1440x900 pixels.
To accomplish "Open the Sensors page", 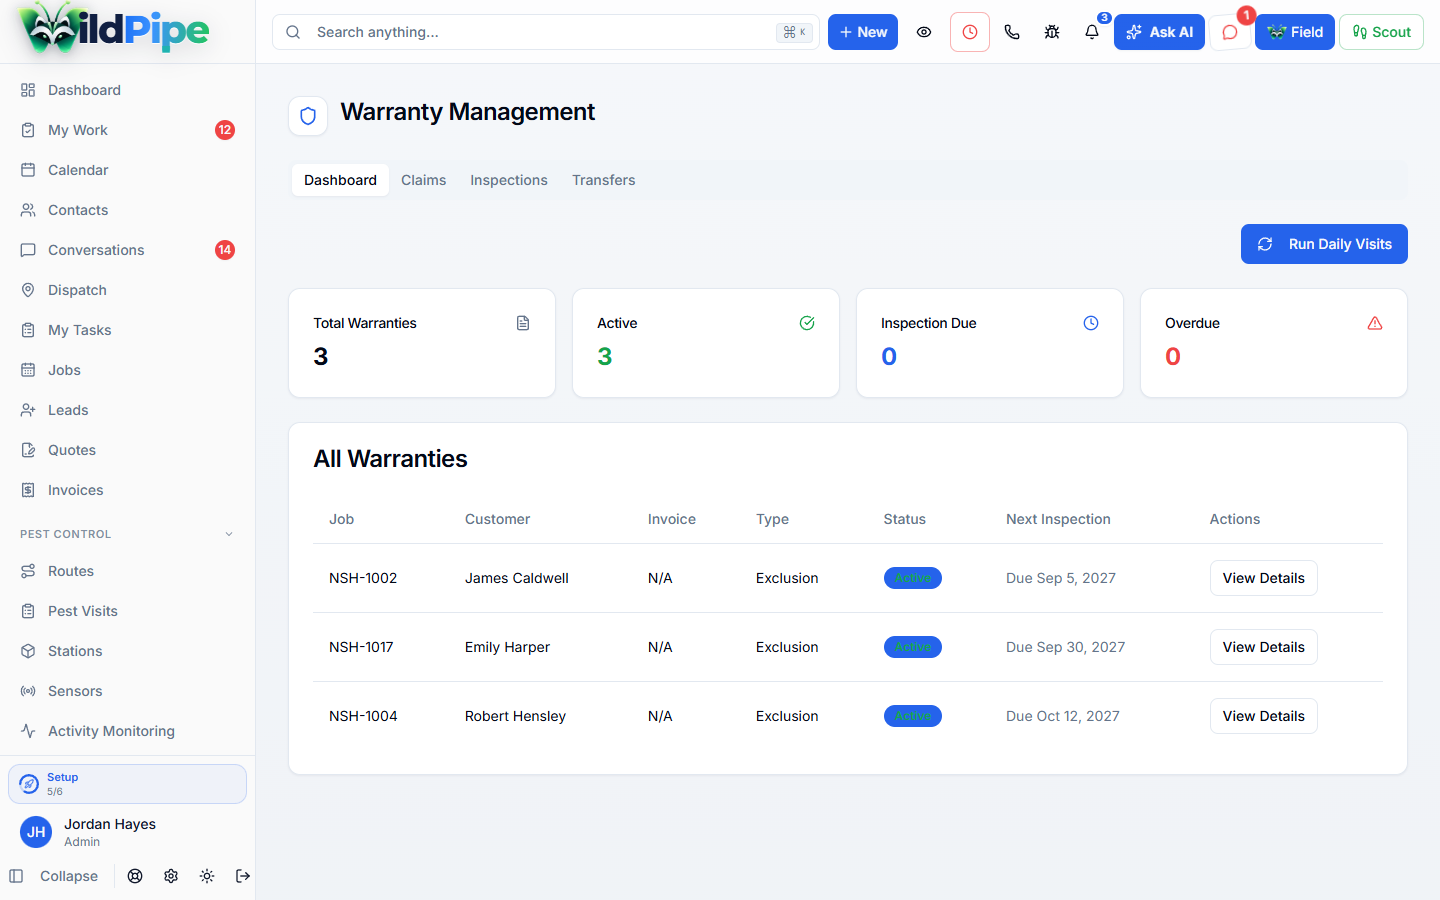I will pyautogui.click(x=127, y=691).
